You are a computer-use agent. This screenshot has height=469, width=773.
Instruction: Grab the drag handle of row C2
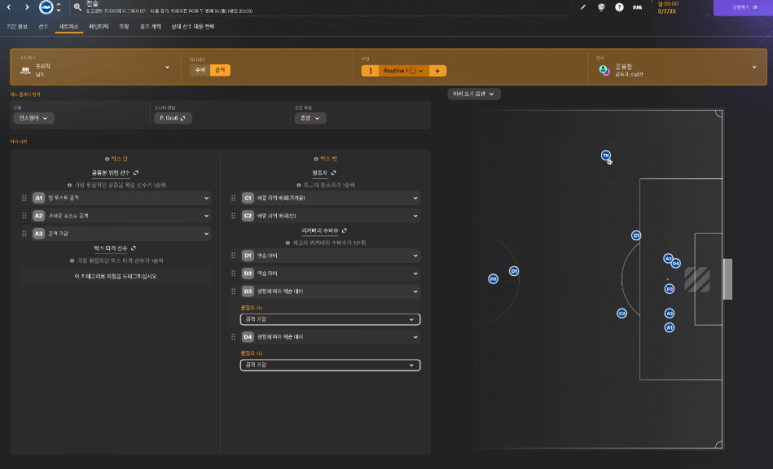tap(233, 216)
